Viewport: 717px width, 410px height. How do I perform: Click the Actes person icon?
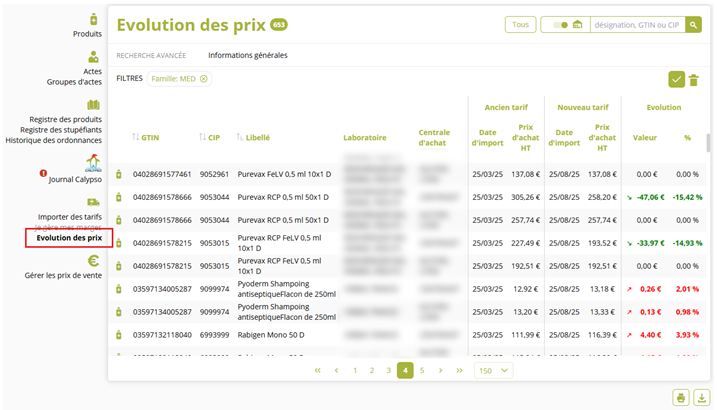(x=93, y=57)
